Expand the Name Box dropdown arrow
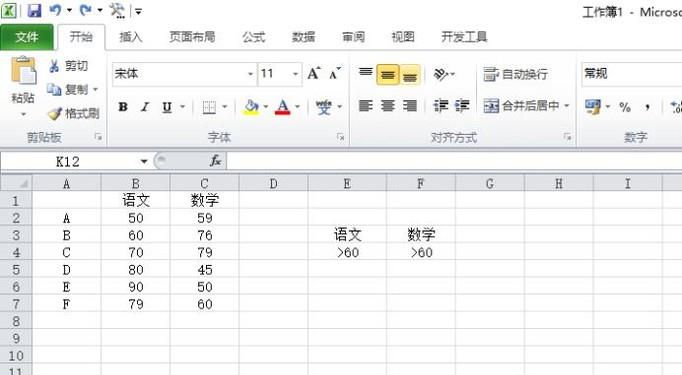The height and width of the screenshot is (375, 682). click(144, 161)
